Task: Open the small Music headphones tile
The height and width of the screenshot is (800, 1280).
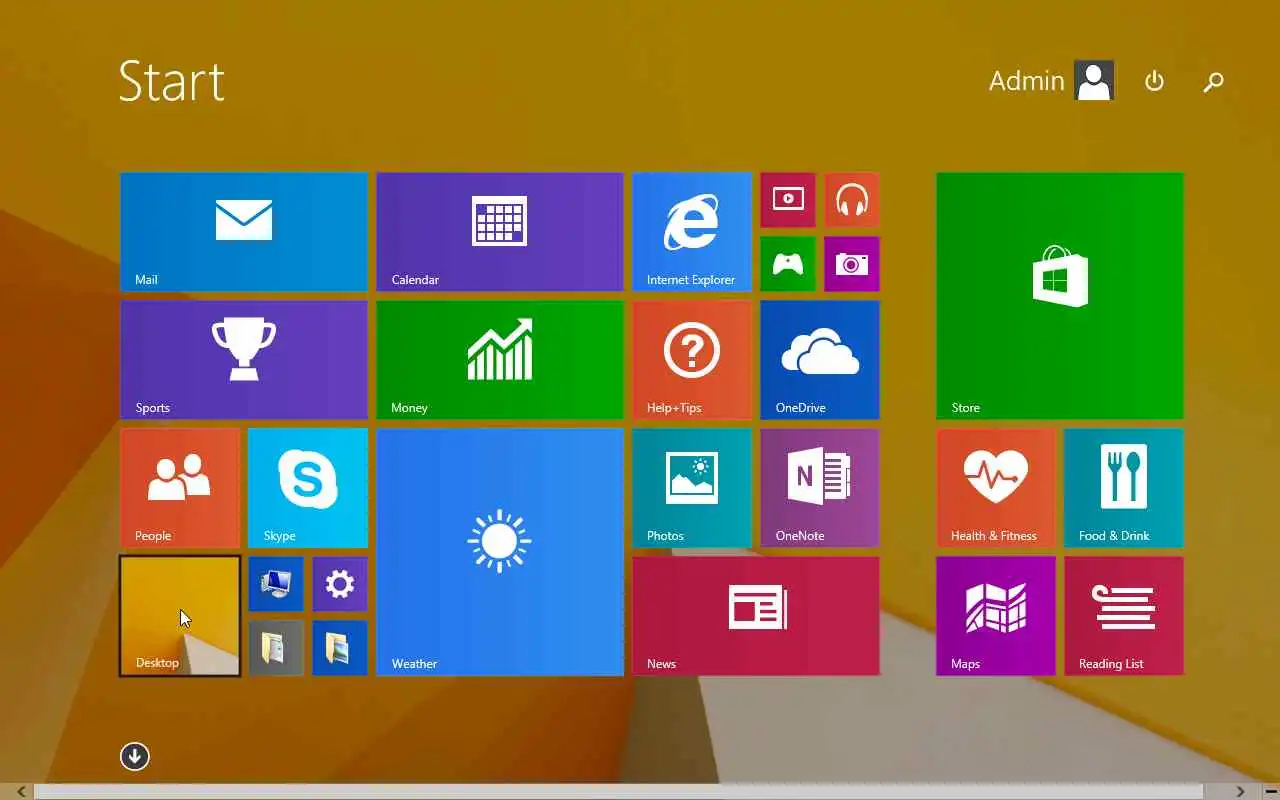Action: point(852,200)
